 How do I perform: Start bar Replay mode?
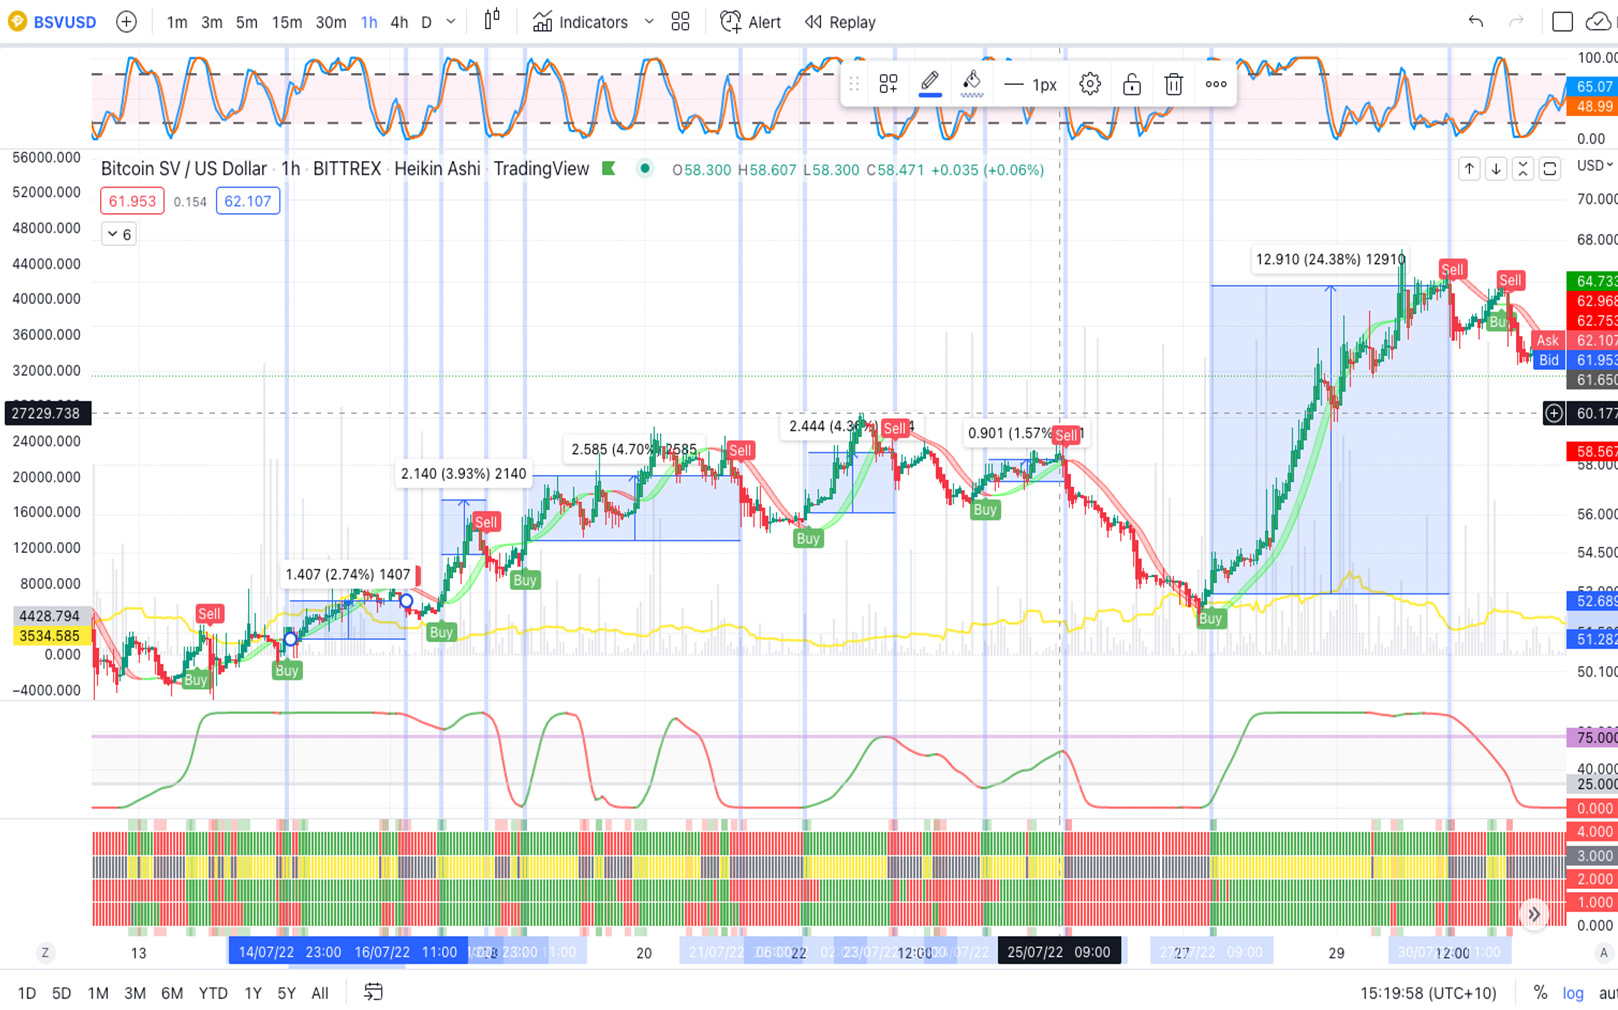841,22
